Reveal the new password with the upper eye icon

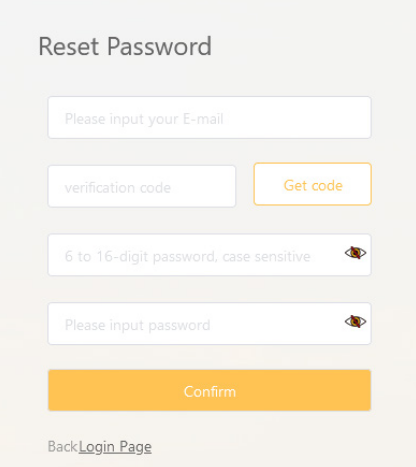(355, 253)
